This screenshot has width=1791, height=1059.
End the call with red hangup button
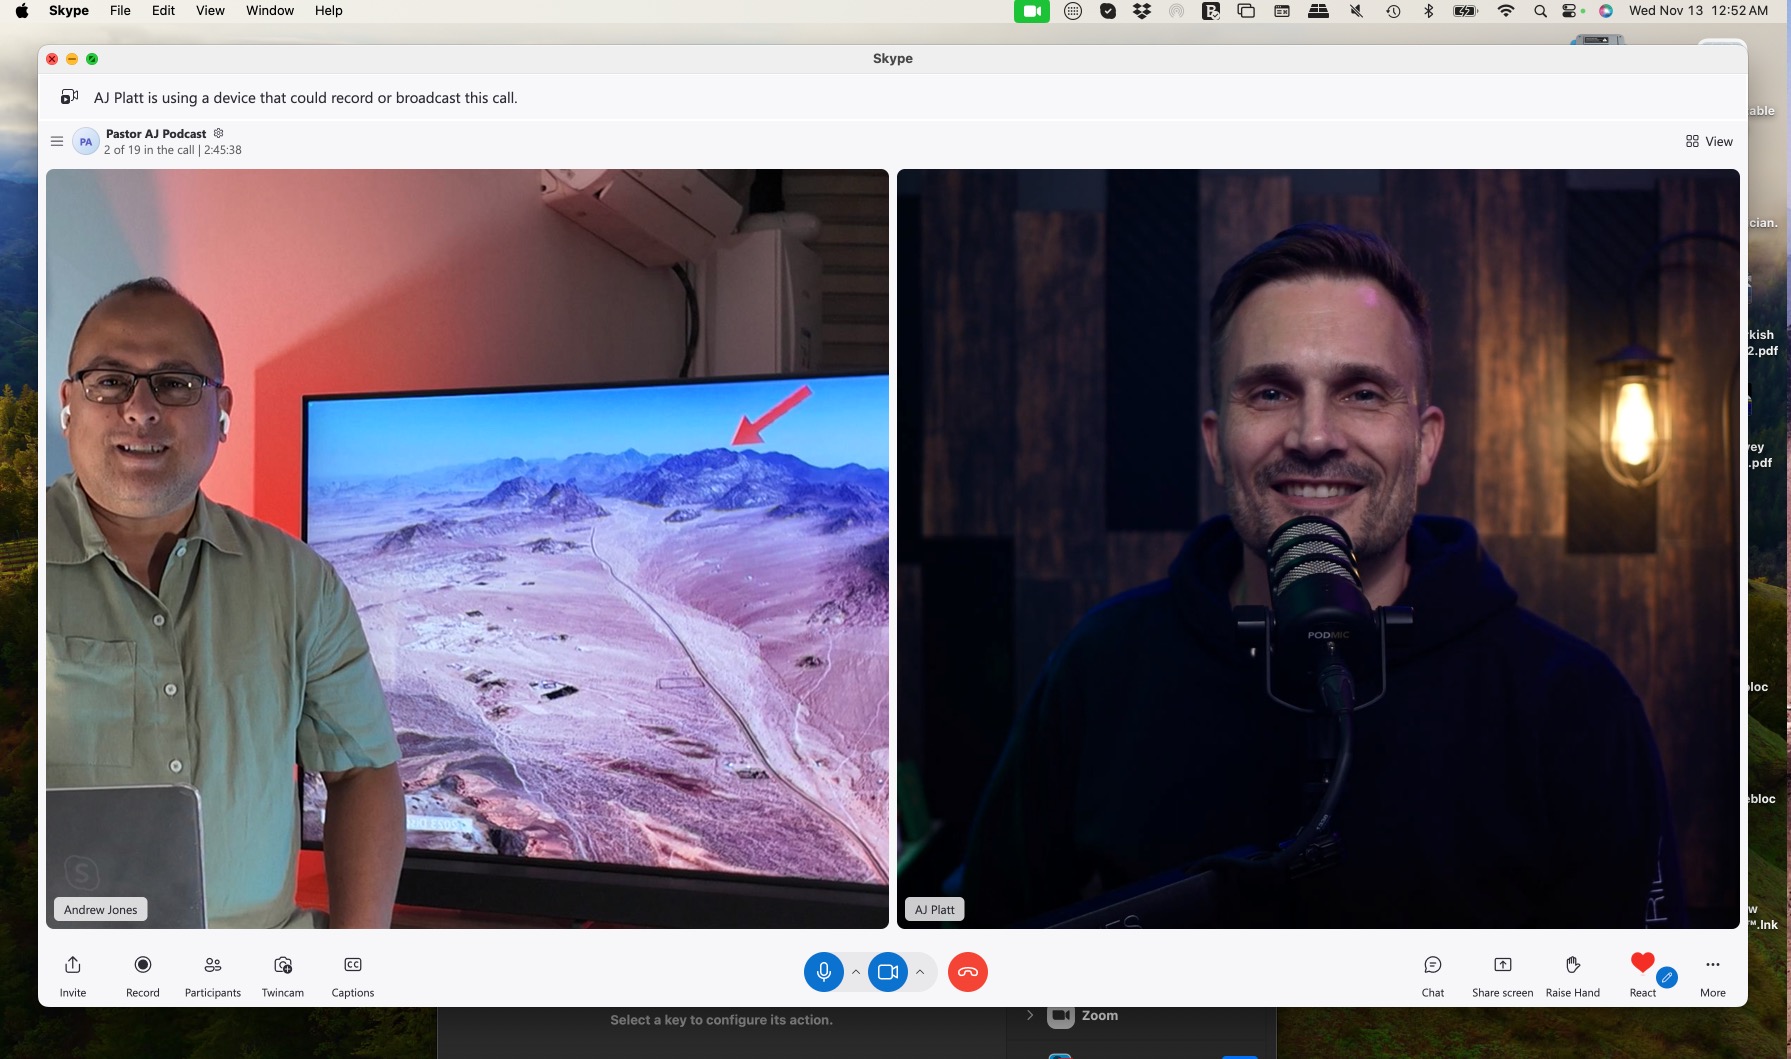(x=967, y=972)
